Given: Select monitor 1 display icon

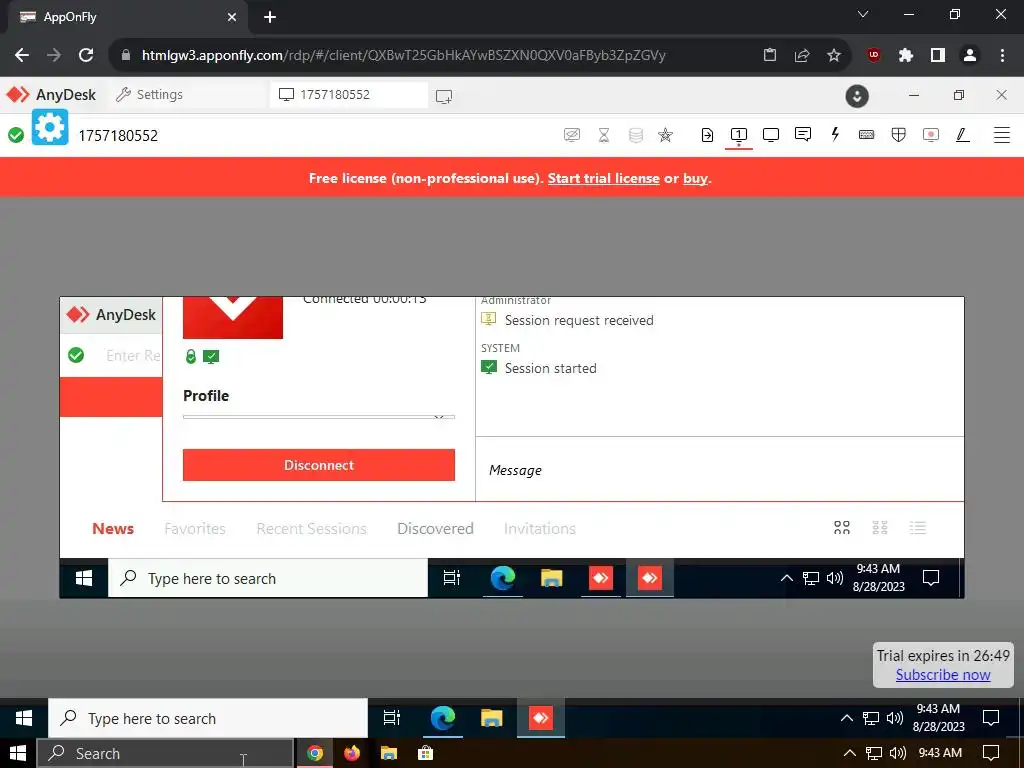Looking at the screenshot, I should coord(739,135).
